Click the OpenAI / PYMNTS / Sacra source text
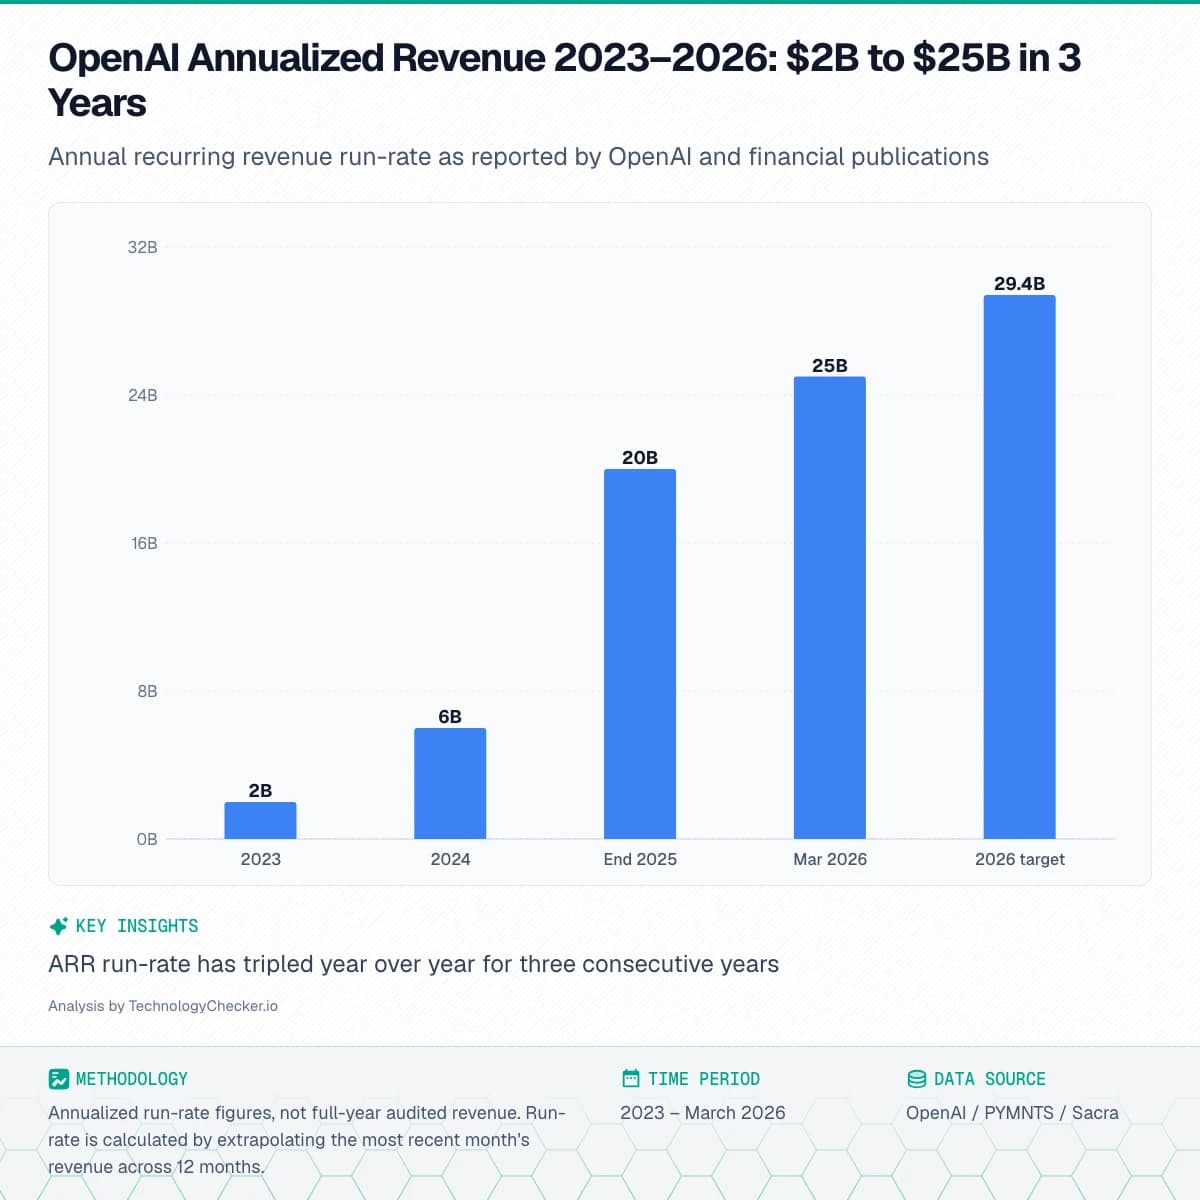Image resolution: width=1200 pixels, height=1200 pixels. 1012,1113
